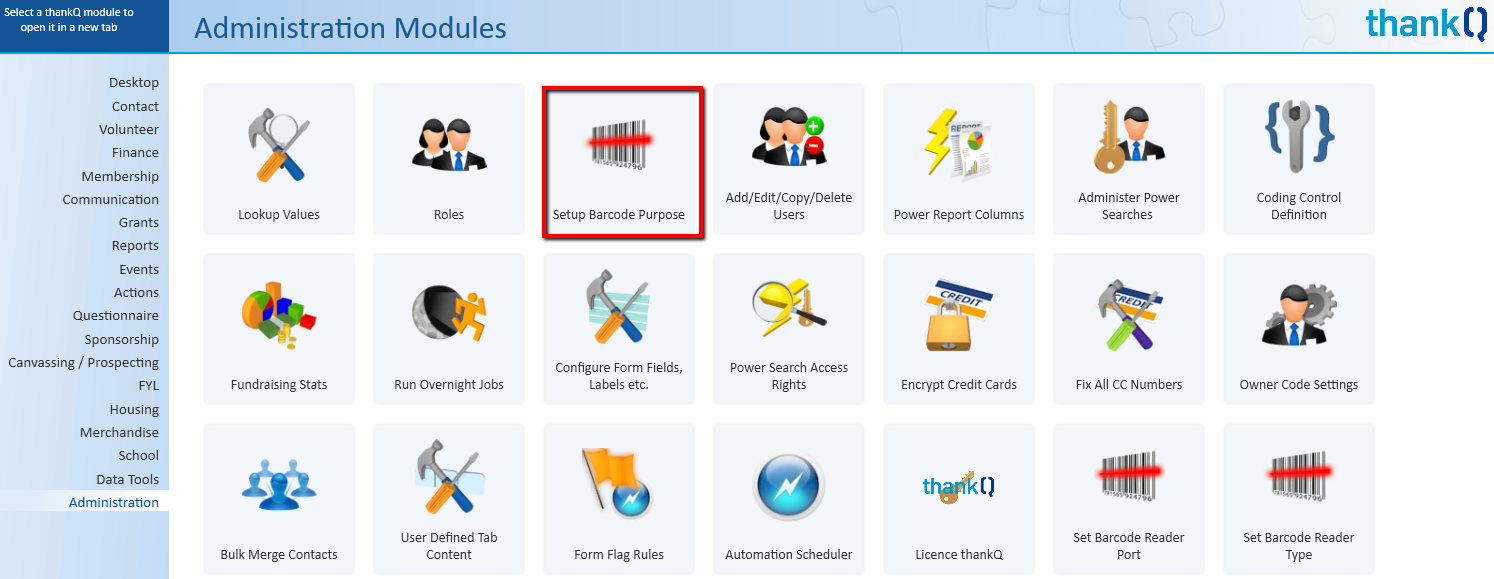The width and height of the screenshot is (1494, 579).
Task: Open the Lookup Values module
Action: (x=279, y=159)
